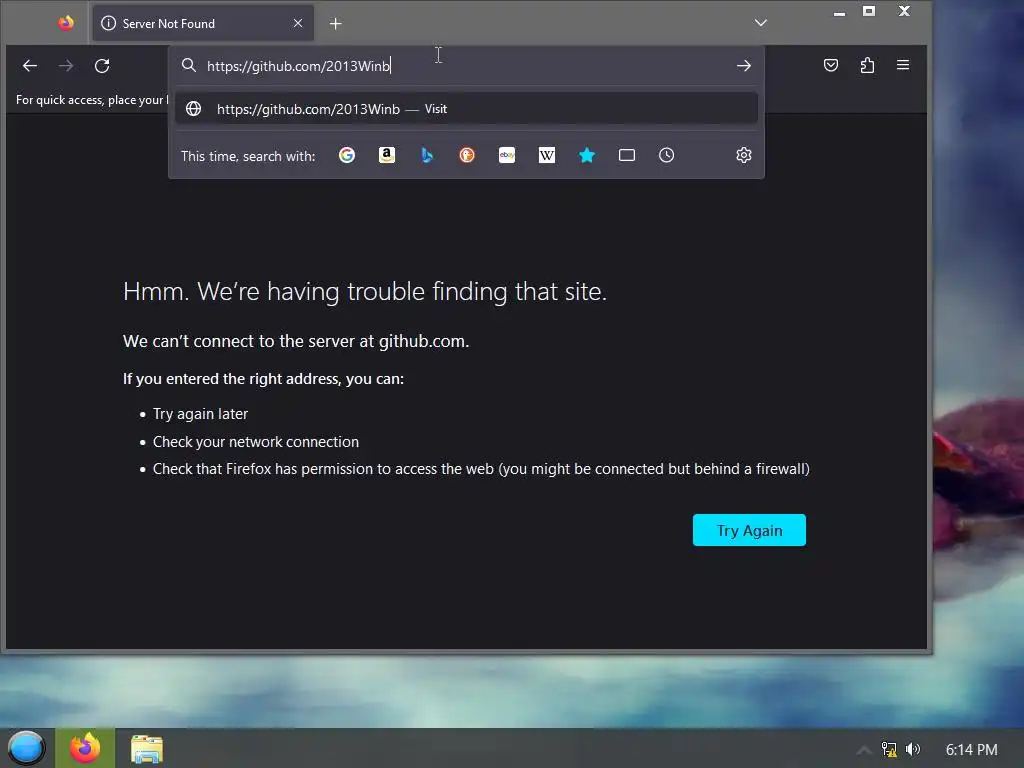Open the Start orb on taskbar
Screen dimensions: 1024x768
click(x=27, y=748)
